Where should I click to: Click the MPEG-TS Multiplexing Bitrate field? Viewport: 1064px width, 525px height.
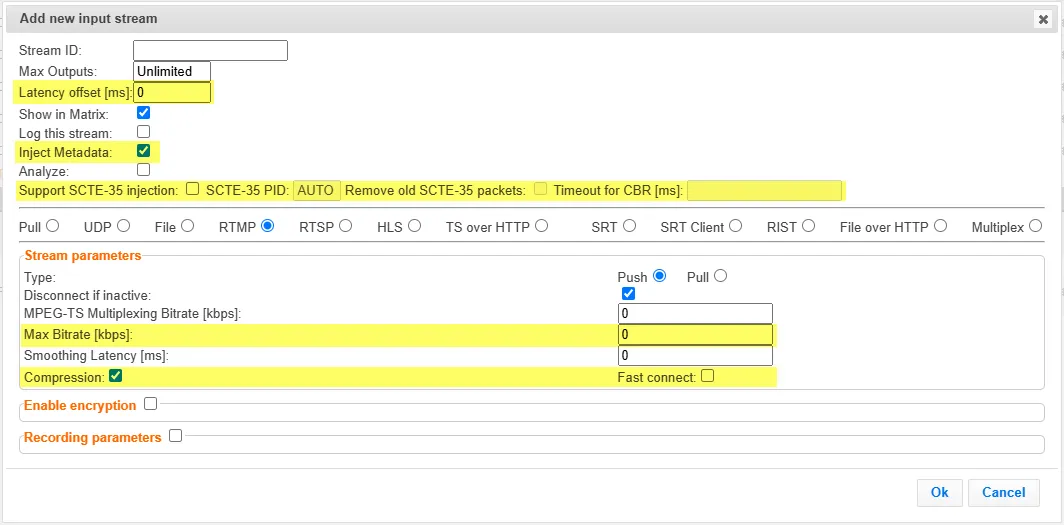click(696, 313)
